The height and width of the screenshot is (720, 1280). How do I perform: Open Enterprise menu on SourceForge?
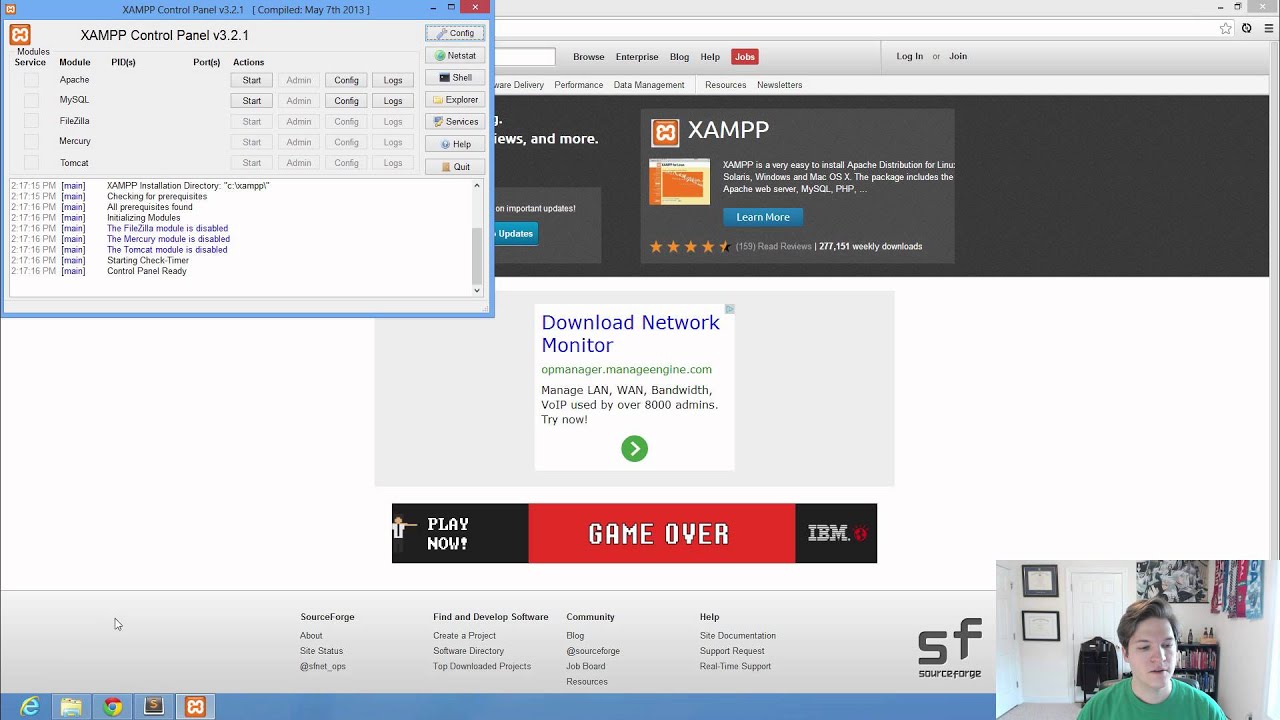(x=637, y=57)
